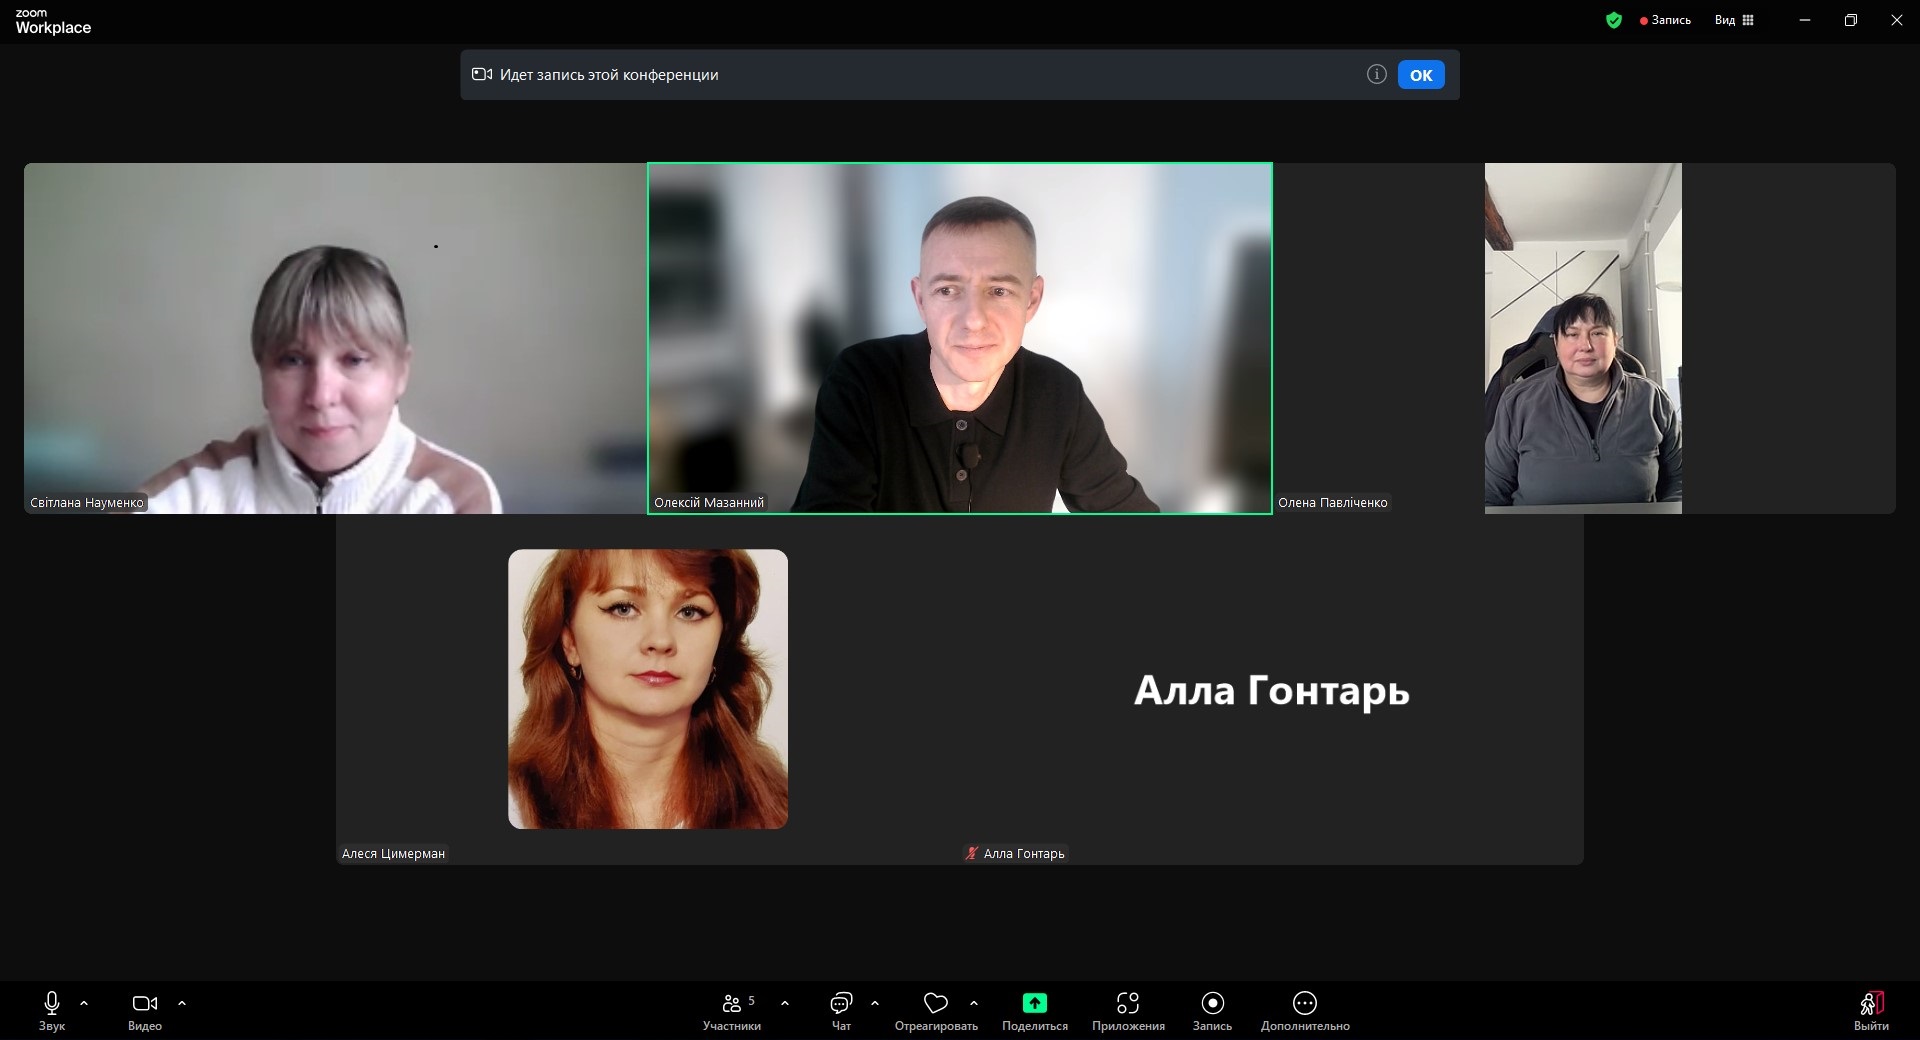Open the Приложения apps icon
The image size is (1920, 1040).
point(1128,1003)
